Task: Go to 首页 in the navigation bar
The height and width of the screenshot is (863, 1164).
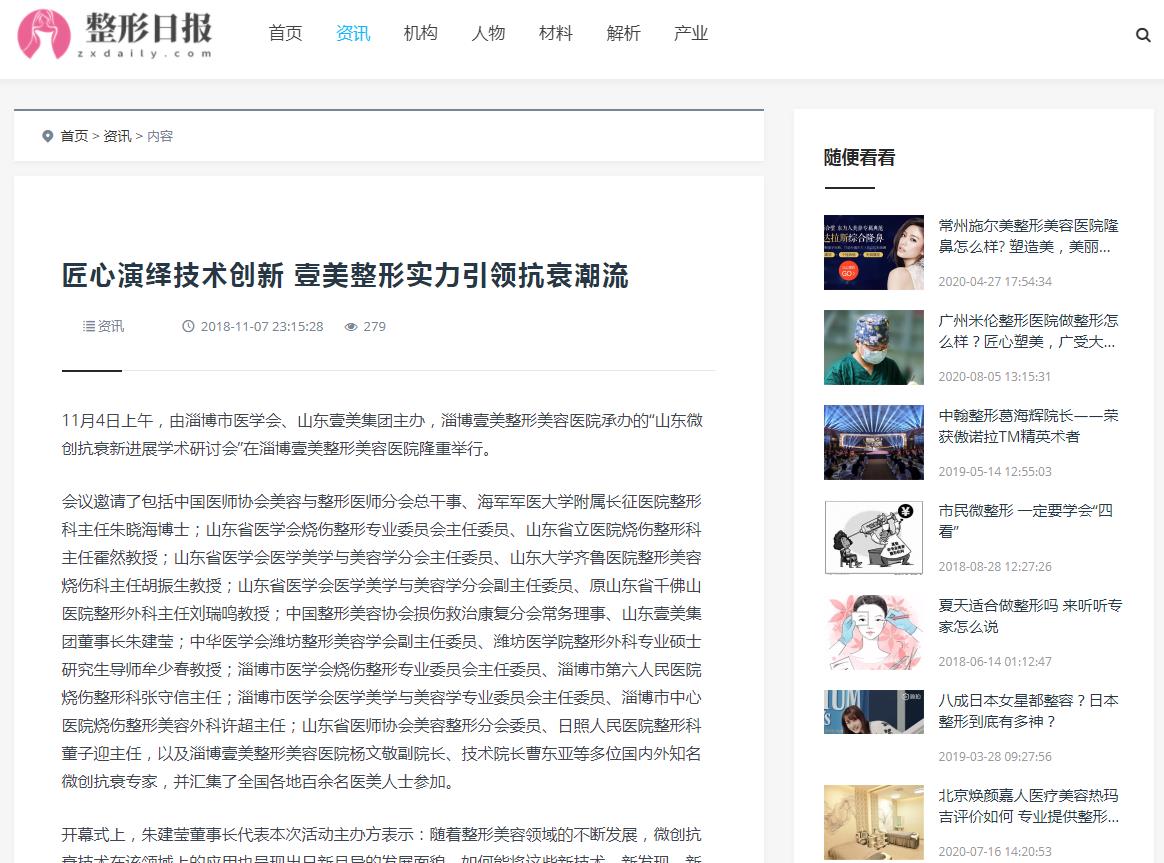Action: [x=285, y=33]
